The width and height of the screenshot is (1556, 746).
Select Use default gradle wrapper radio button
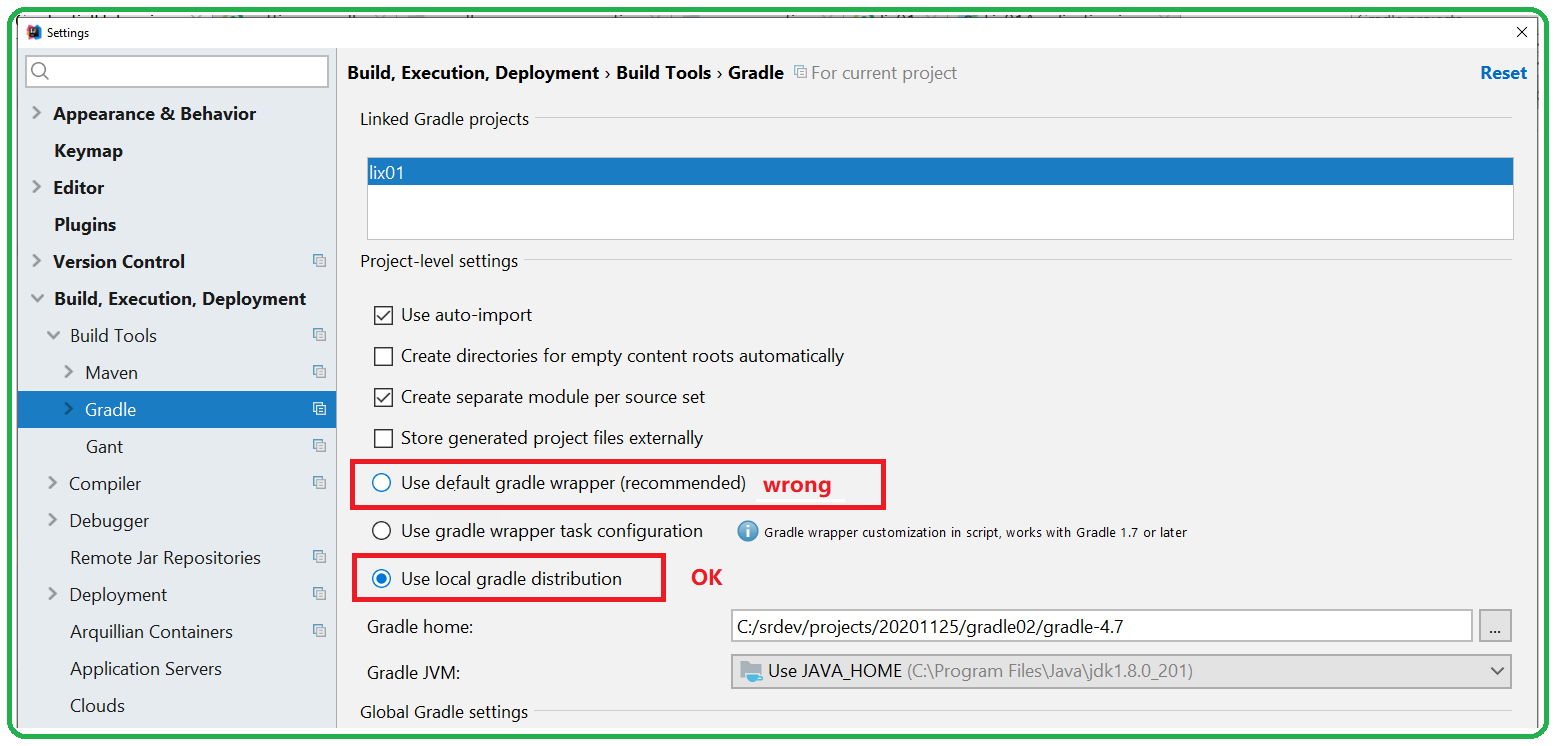(382, 483)
